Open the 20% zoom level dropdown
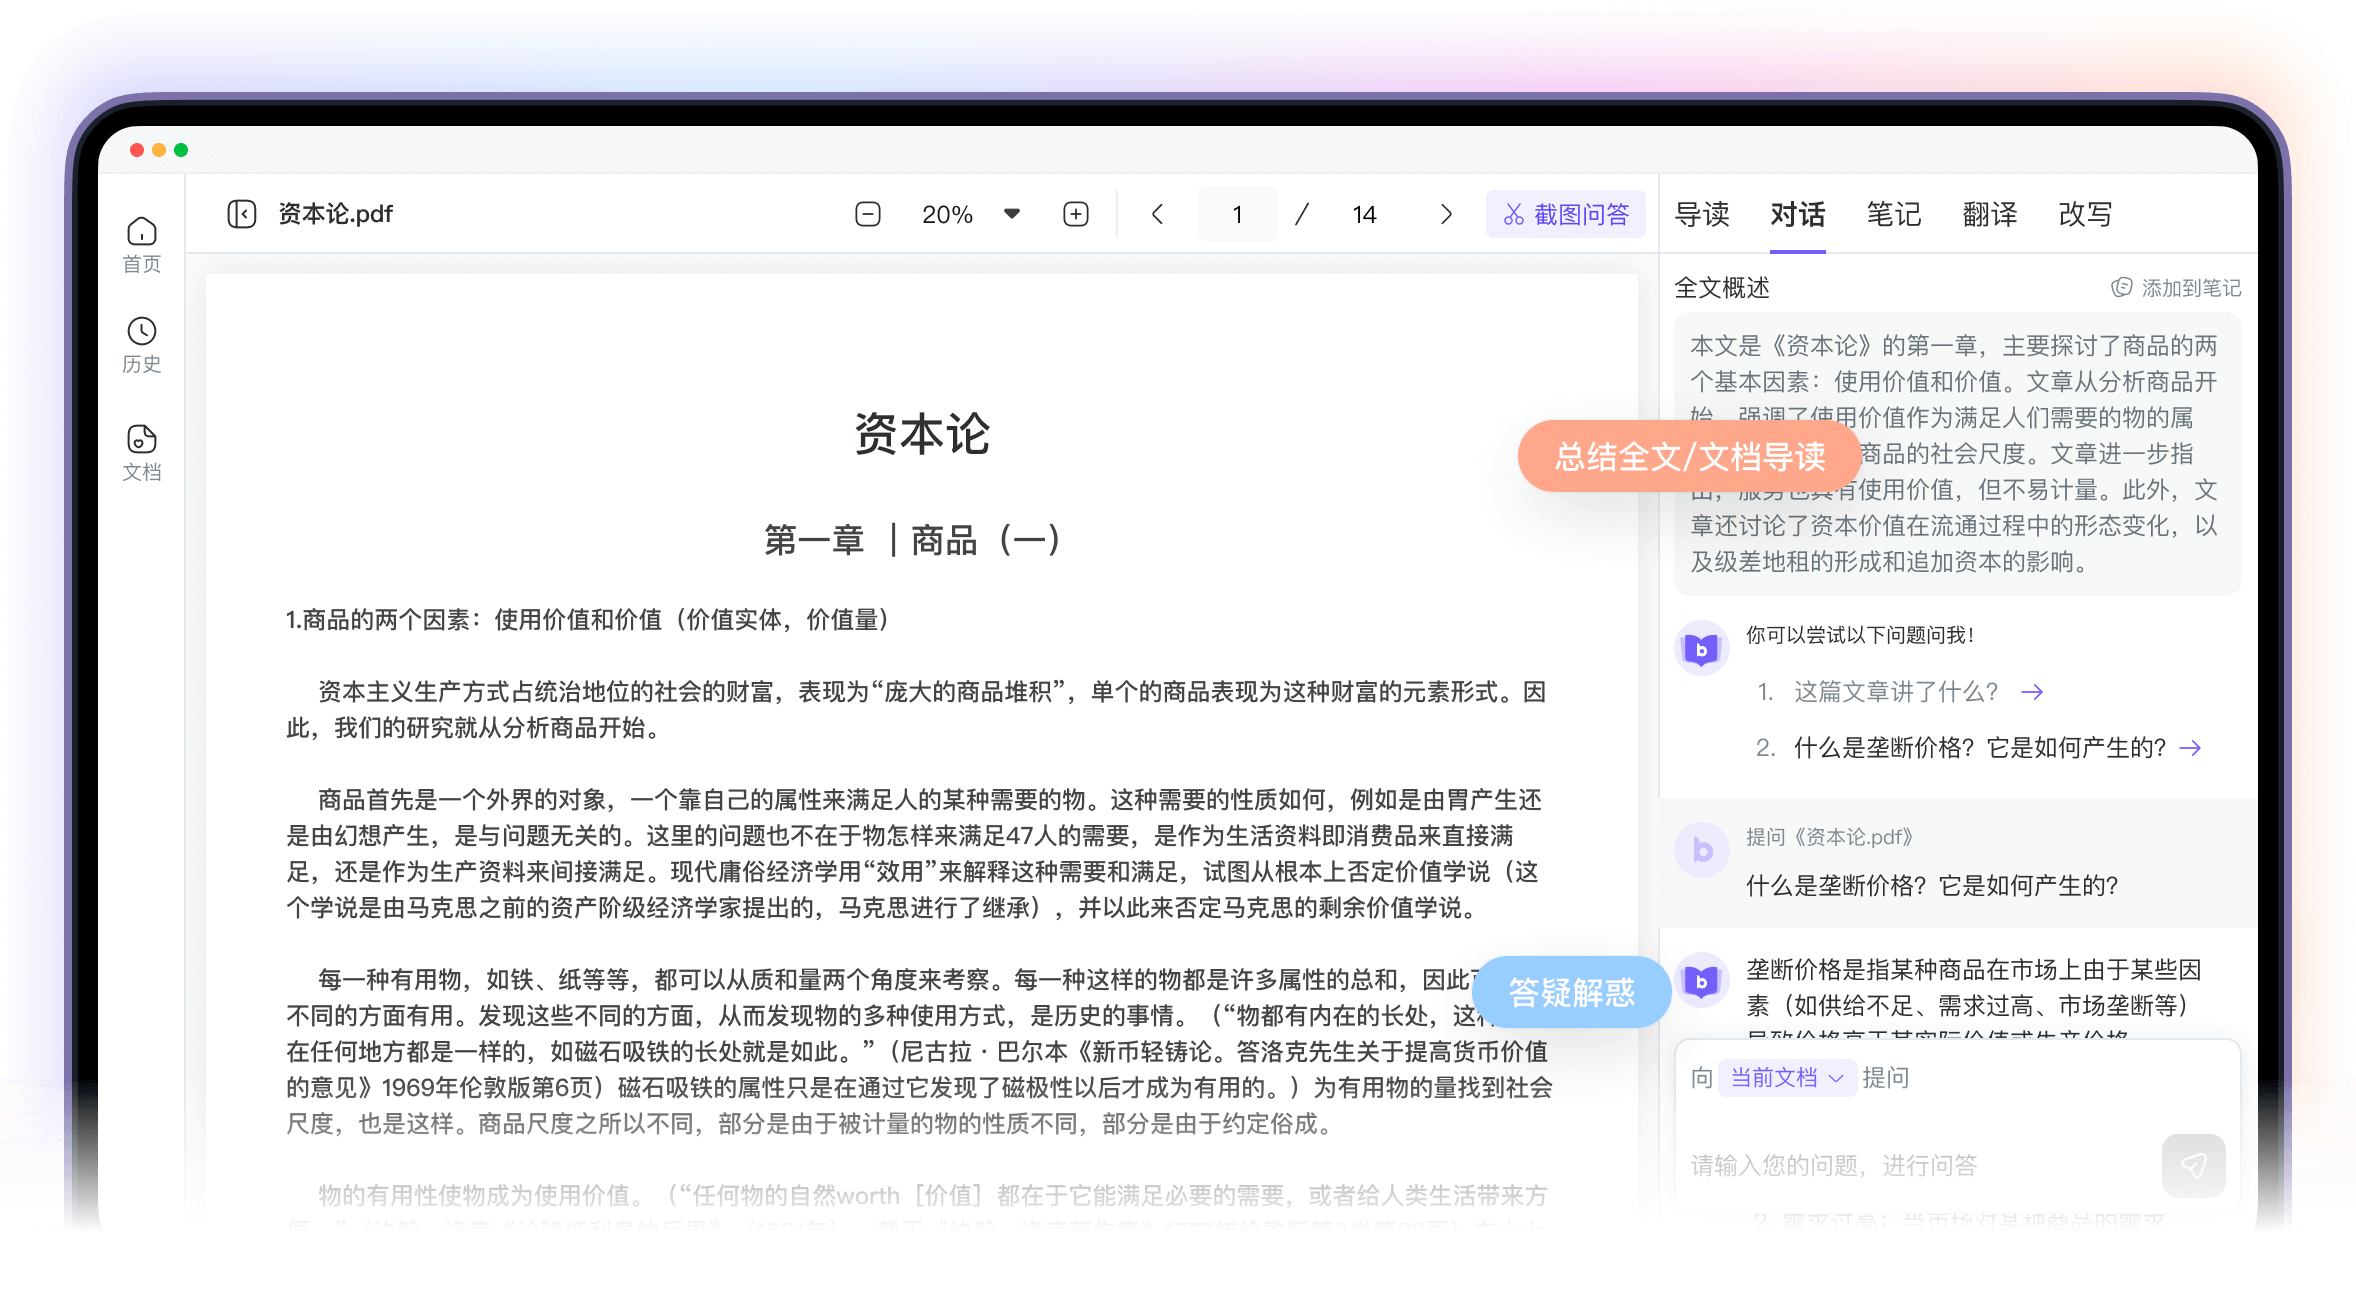The width and height of the screenshot is (2356, 1296). coord(1010,213)
